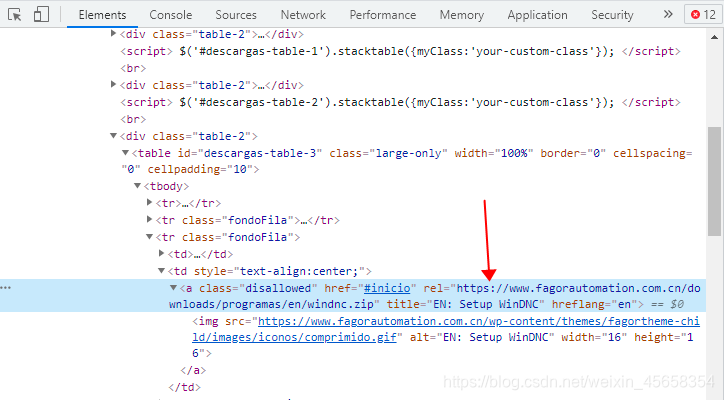Open the more tabs chevron
The width and height of the screenshot is (724, 400).
pos(668,14)
